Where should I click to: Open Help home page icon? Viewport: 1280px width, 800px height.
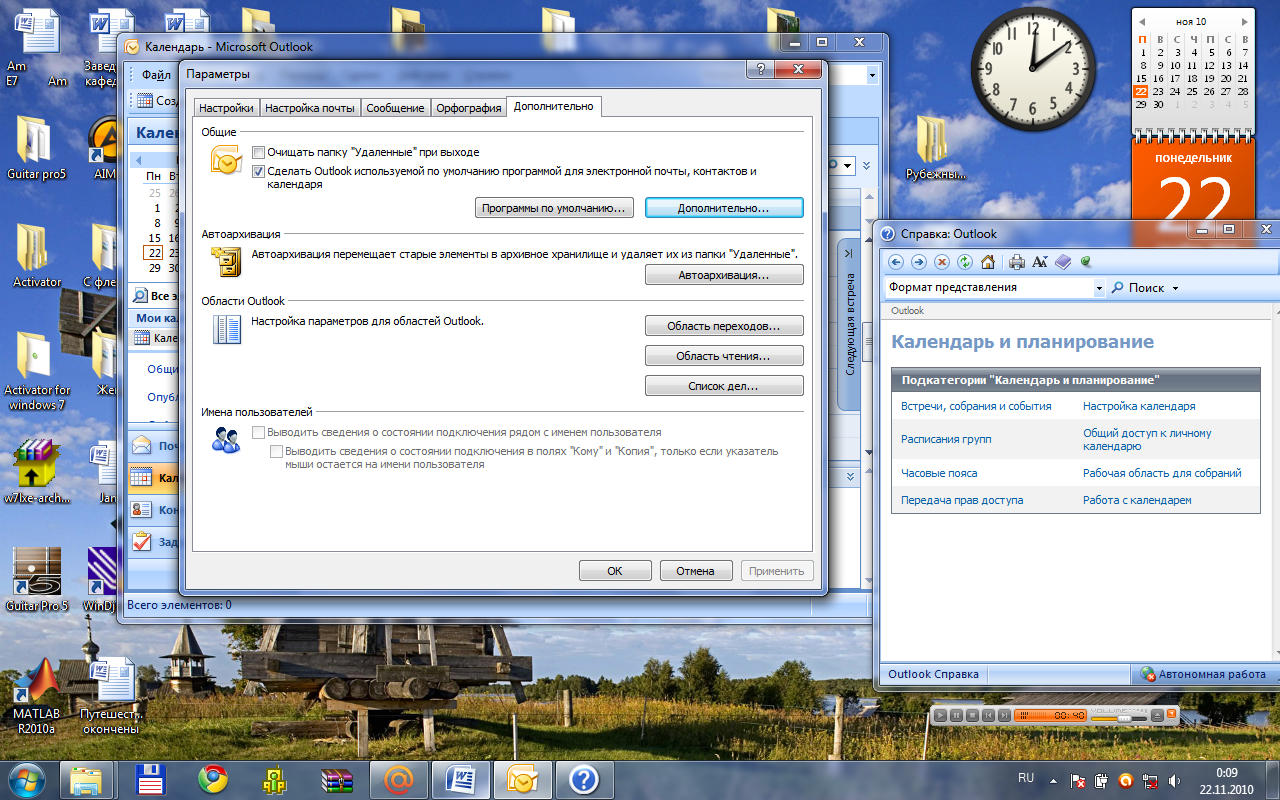[988, 262]
